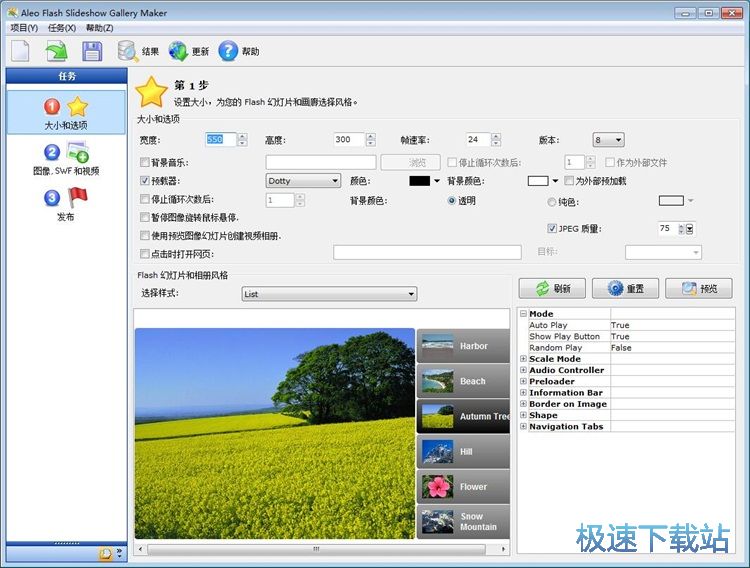Open the Dotty preloader dropdown

303,181
